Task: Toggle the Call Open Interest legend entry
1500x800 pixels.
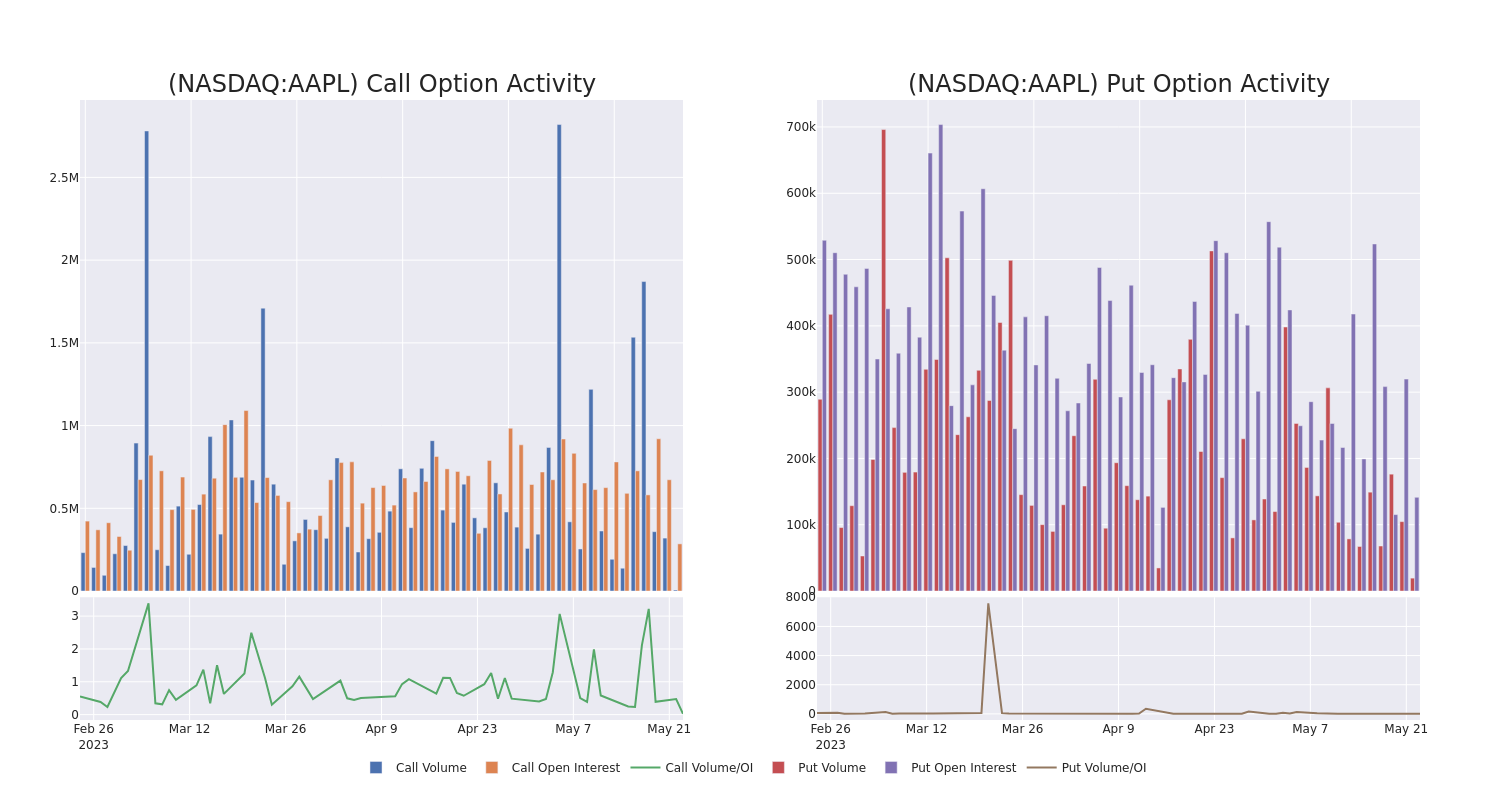Action: [553, 768]
